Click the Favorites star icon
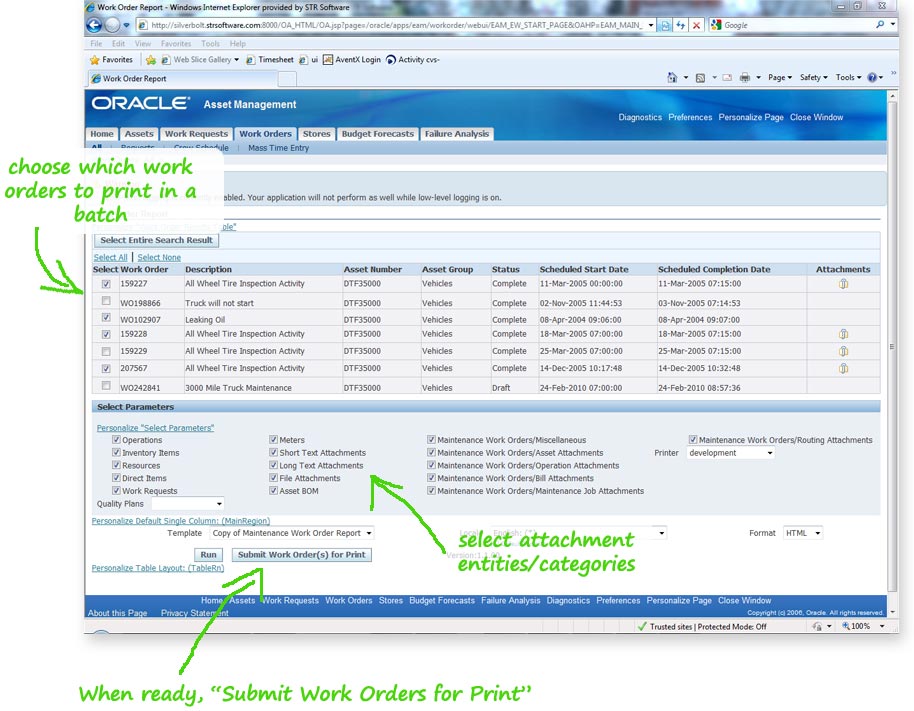The image size is (914, 711). (94, 59)
